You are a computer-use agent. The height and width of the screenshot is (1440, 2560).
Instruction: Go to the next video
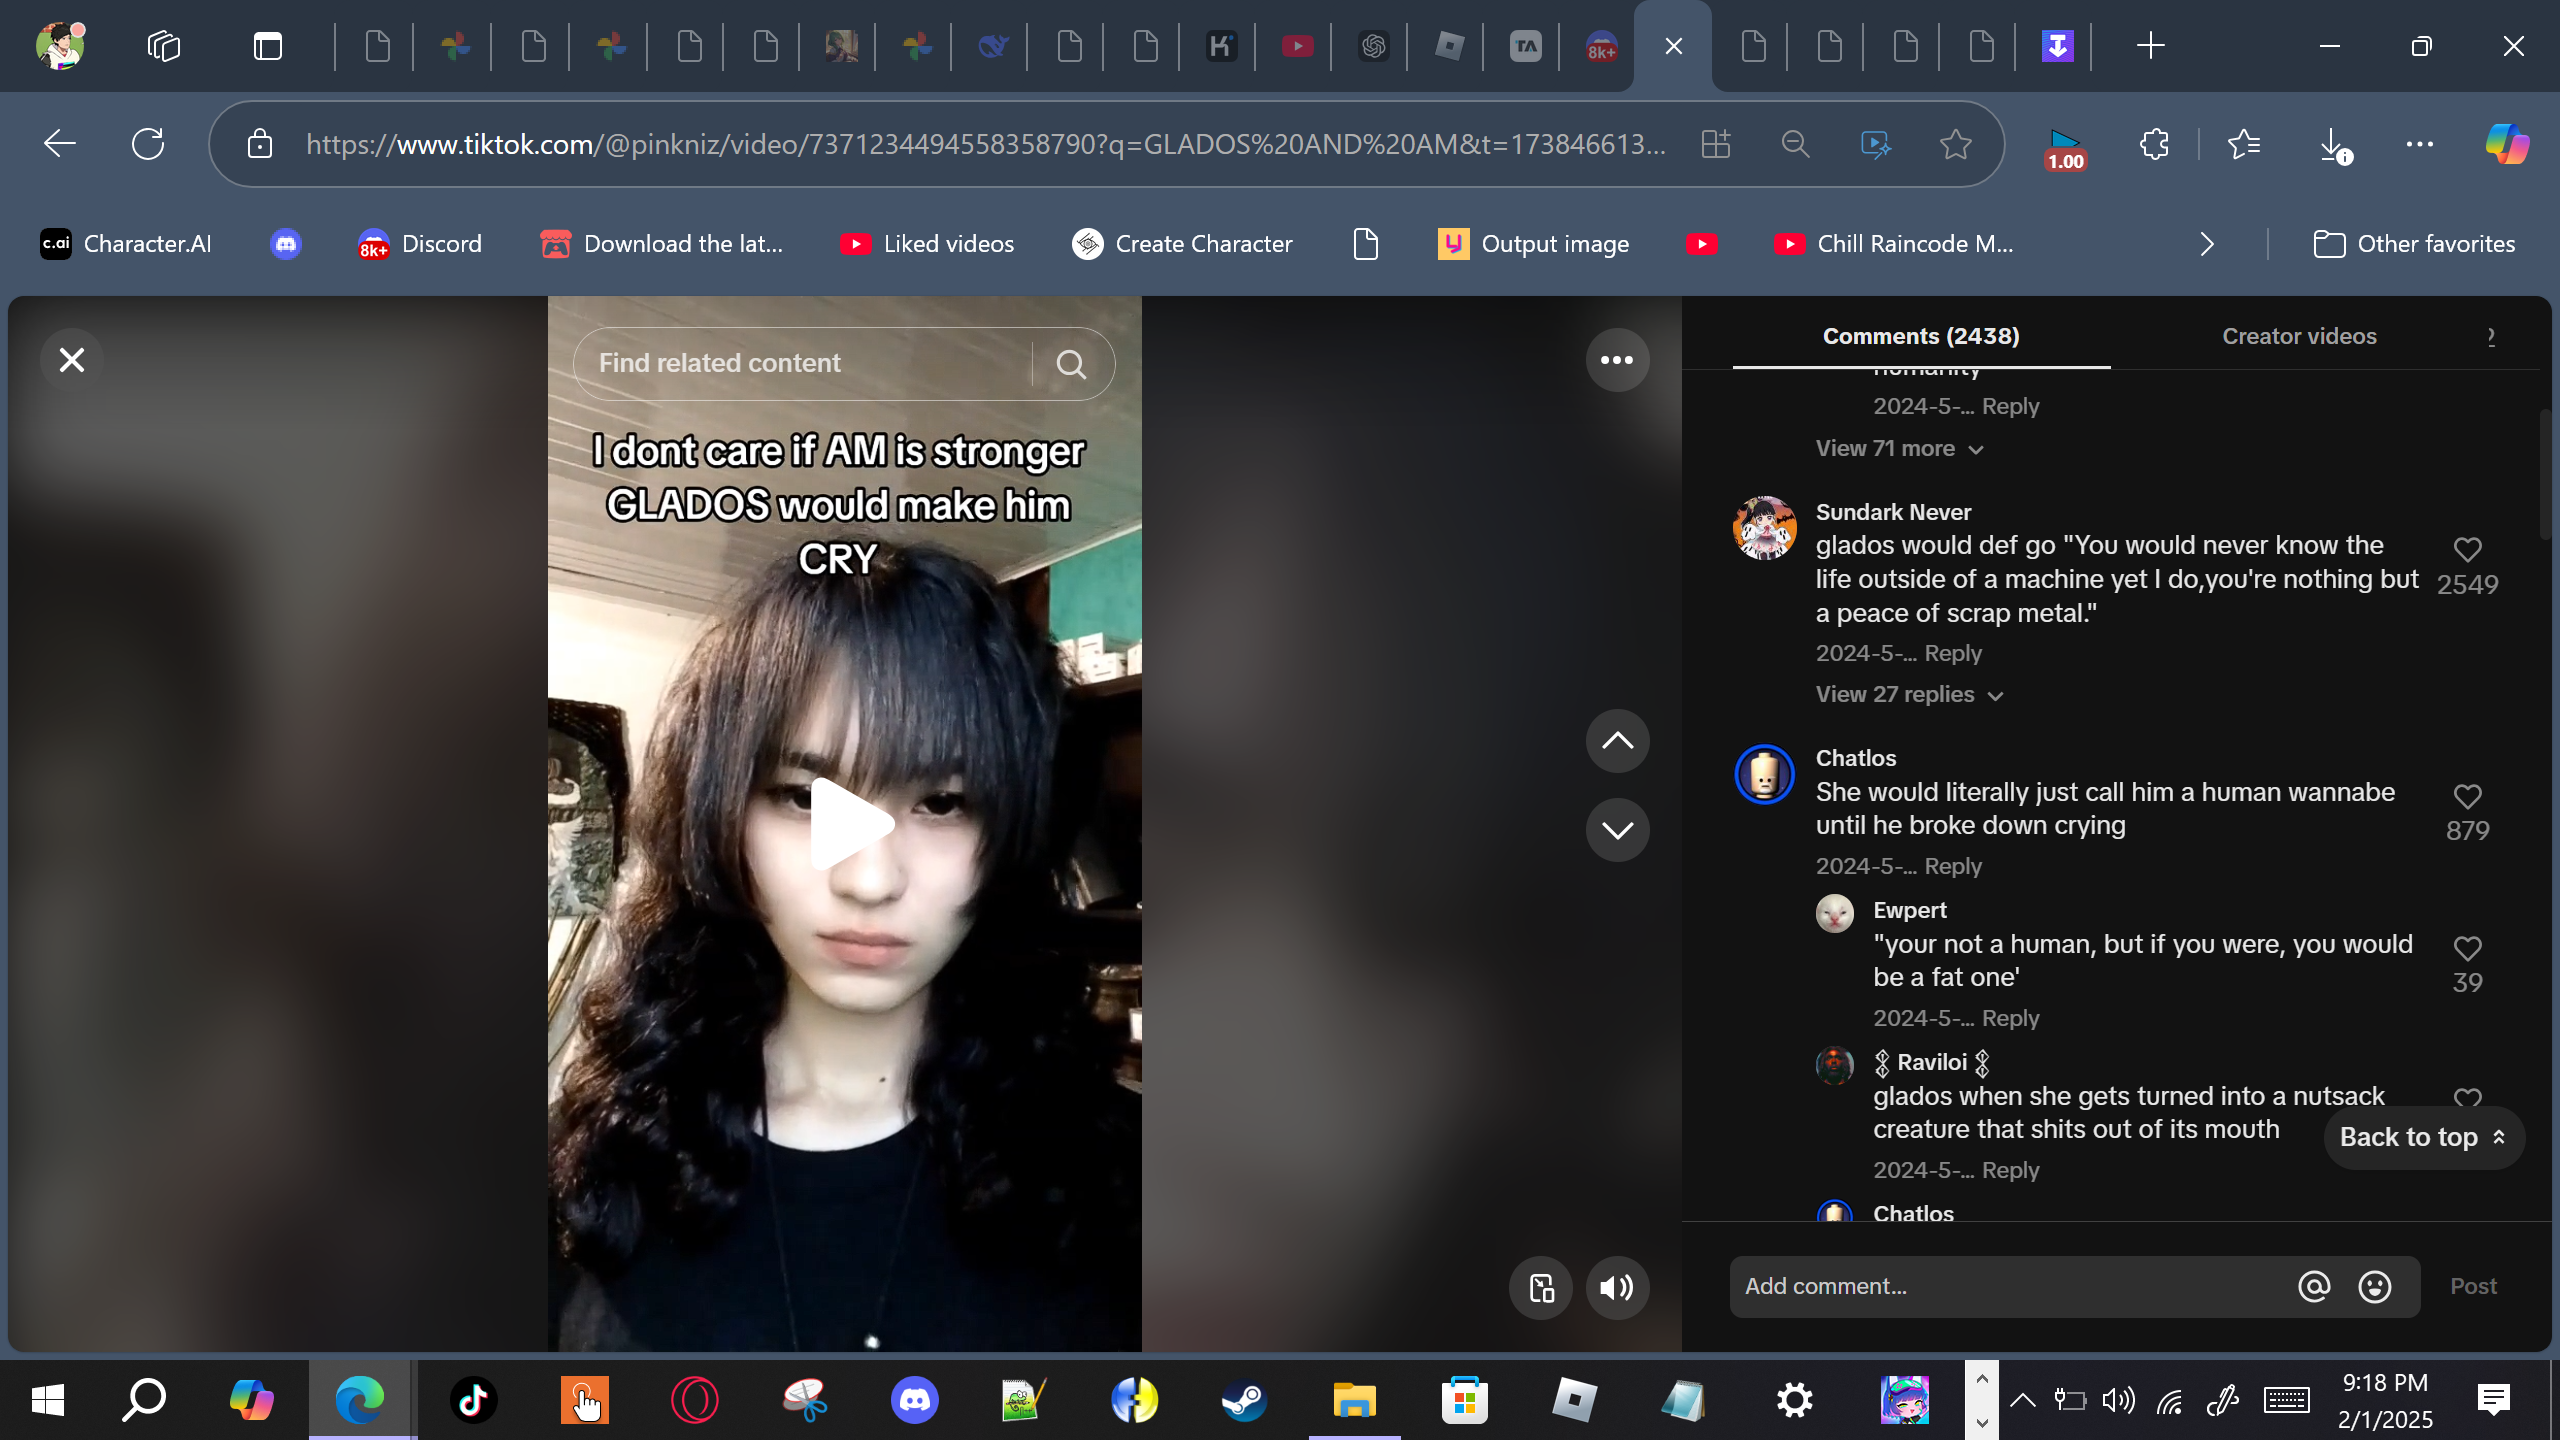point(1616,830)
